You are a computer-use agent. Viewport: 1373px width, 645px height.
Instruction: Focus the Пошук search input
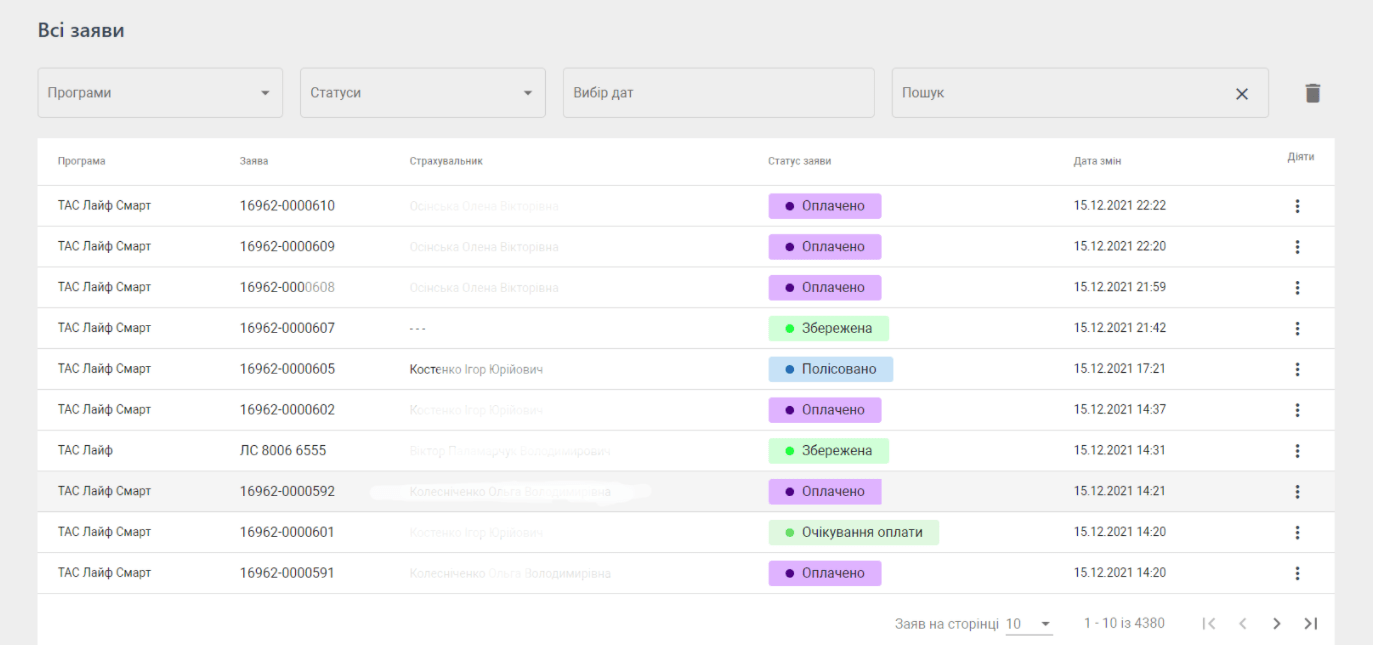point(1060,93)
